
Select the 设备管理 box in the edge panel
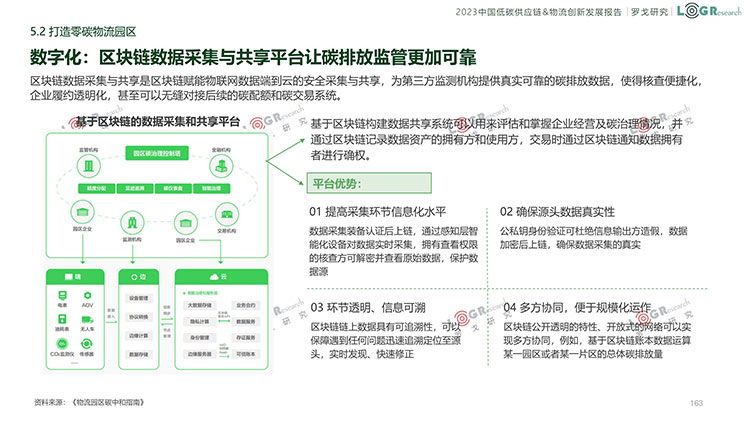tap(138, 298)
